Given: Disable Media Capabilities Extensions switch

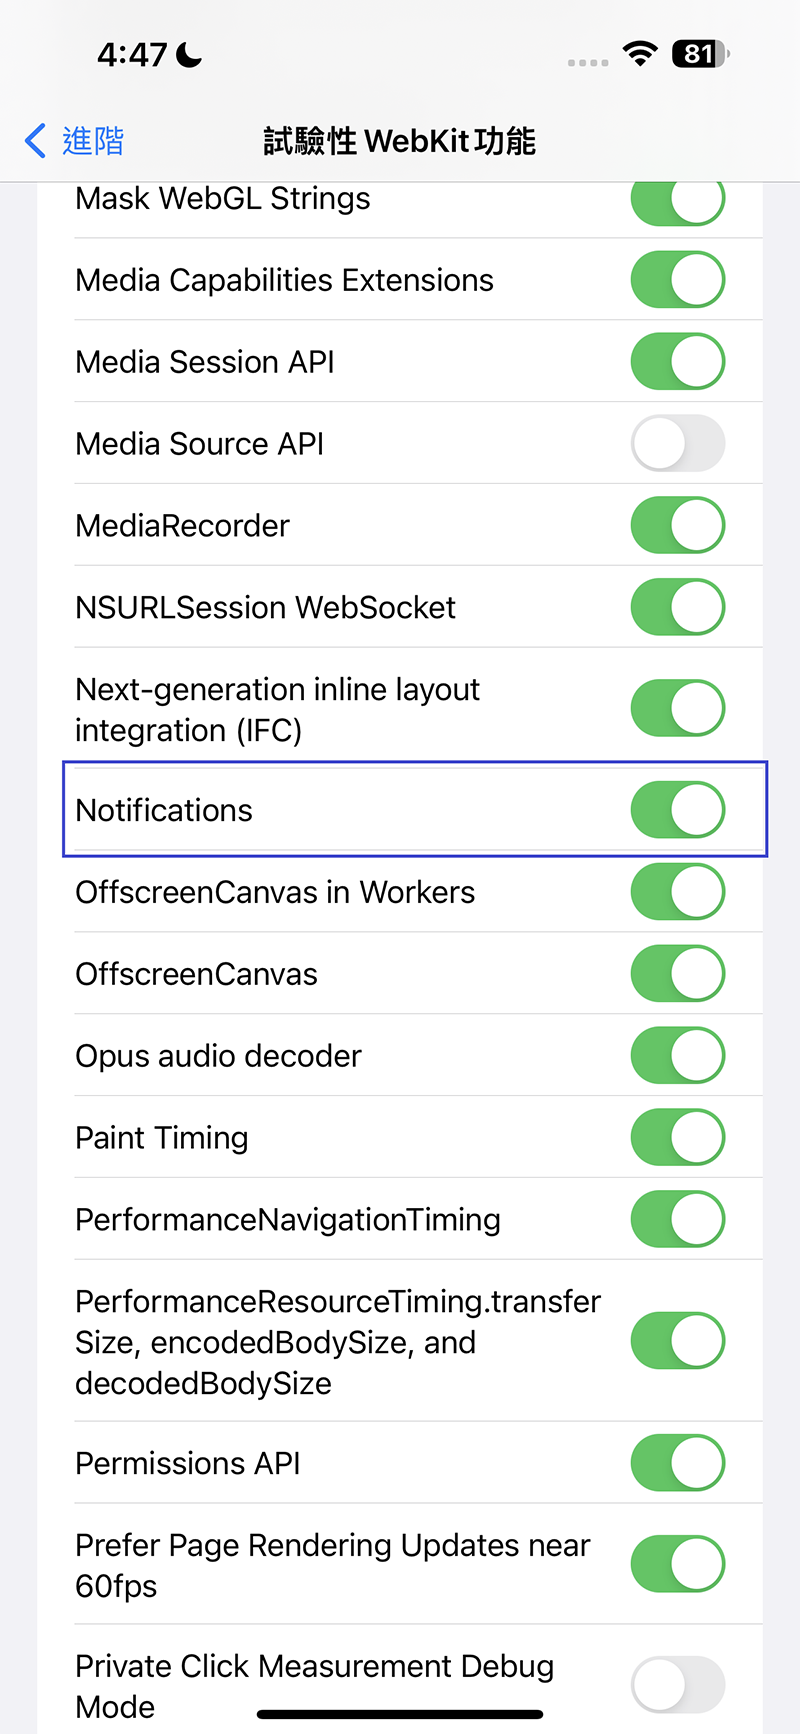Looking at the screenshot, I should pyautogui.click(x=677, y=280).
